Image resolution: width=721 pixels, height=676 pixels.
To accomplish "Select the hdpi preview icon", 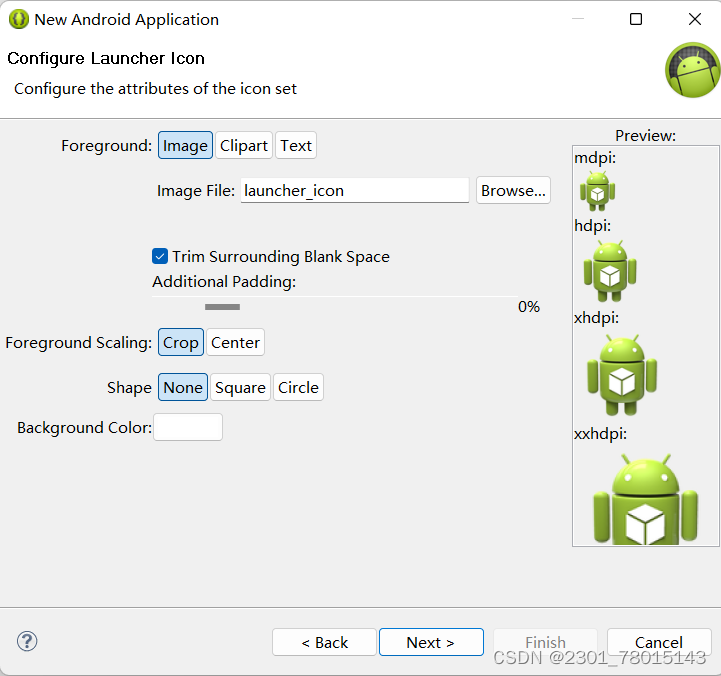I will coord(610,271).
